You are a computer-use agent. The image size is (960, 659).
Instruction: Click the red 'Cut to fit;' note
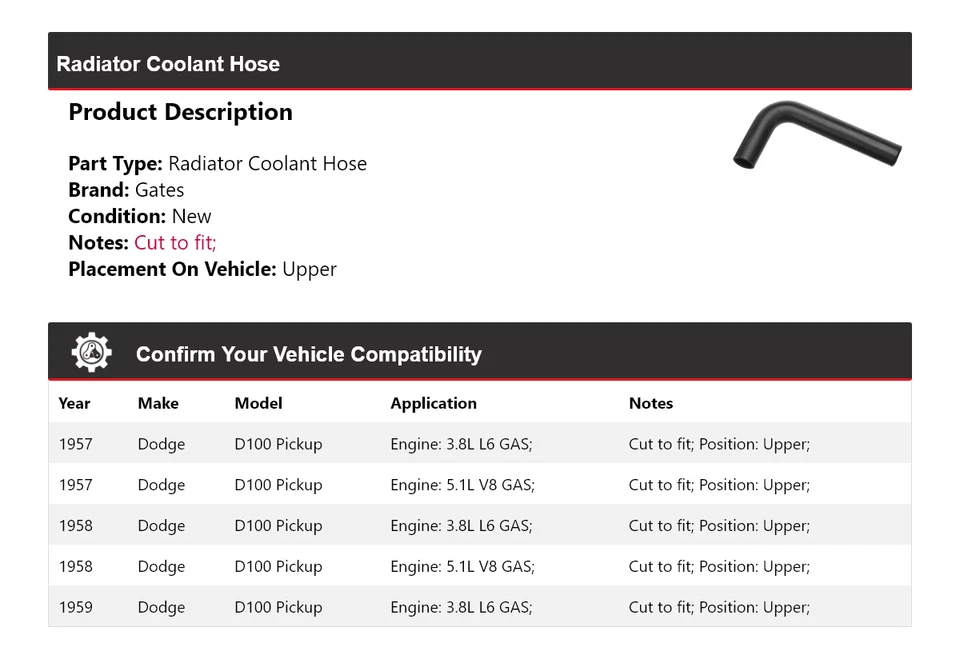(175, 243)
